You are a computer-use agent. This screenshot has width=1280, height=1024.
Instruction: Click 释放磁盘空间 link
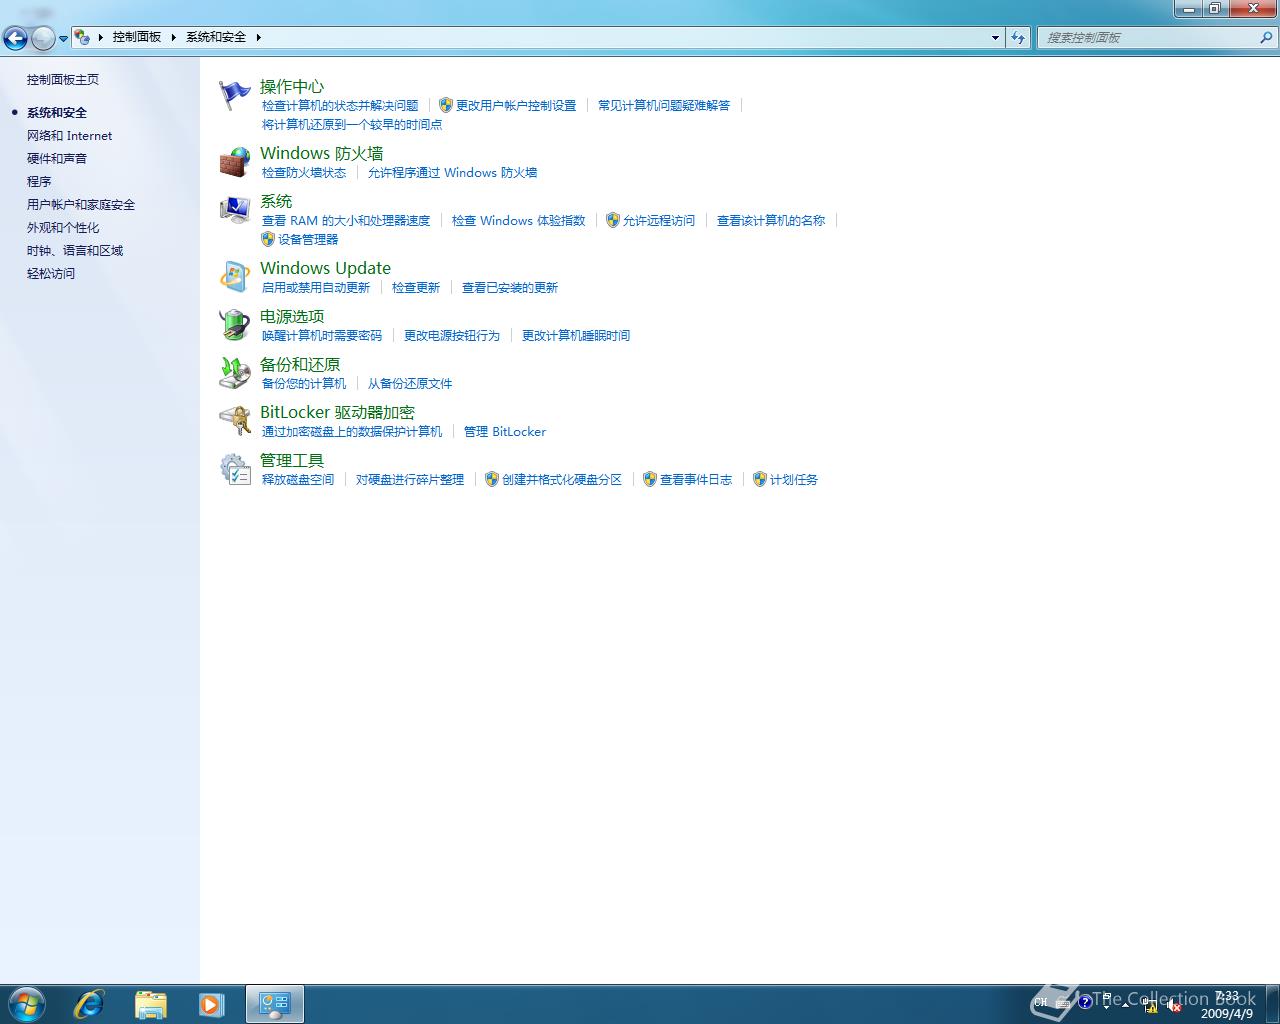pyautogui.click(x=298, y=479)
